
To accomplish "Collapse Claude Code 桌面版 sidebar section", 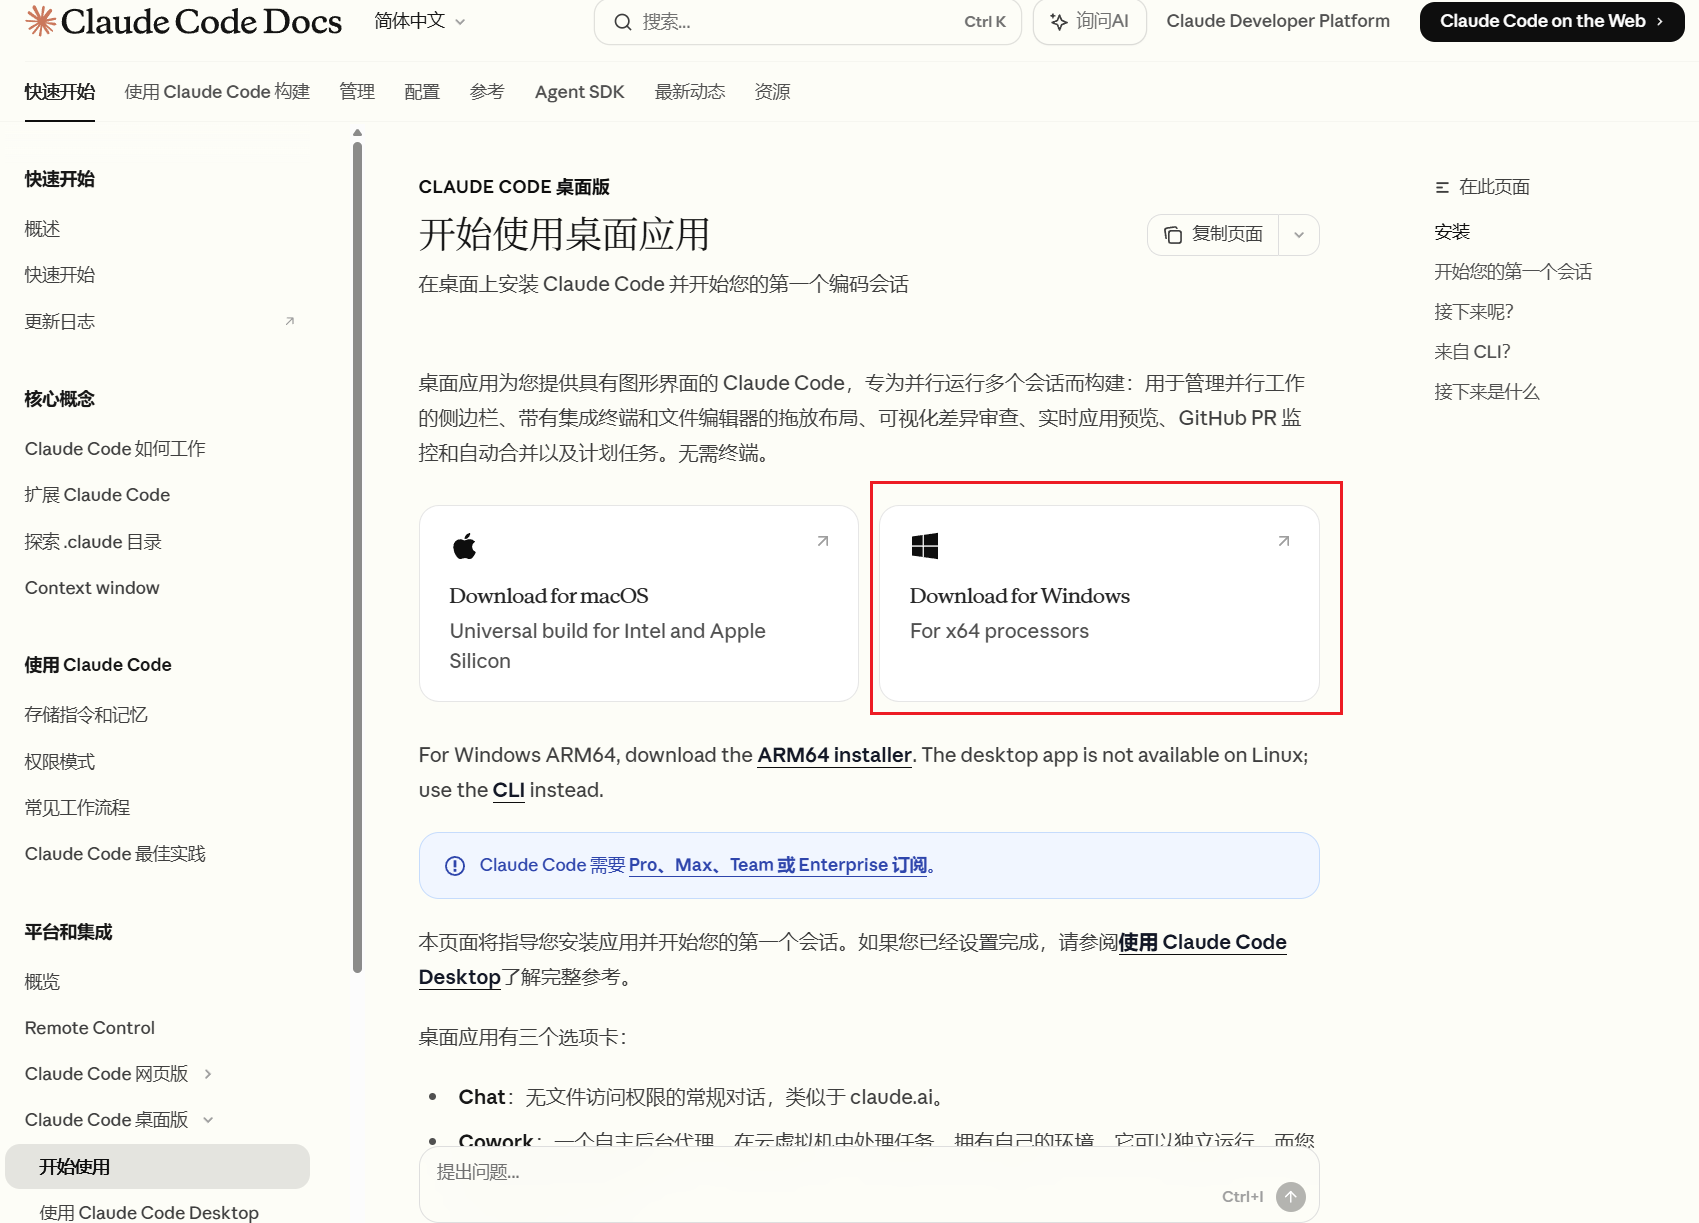I will [x=208, y=1120].
